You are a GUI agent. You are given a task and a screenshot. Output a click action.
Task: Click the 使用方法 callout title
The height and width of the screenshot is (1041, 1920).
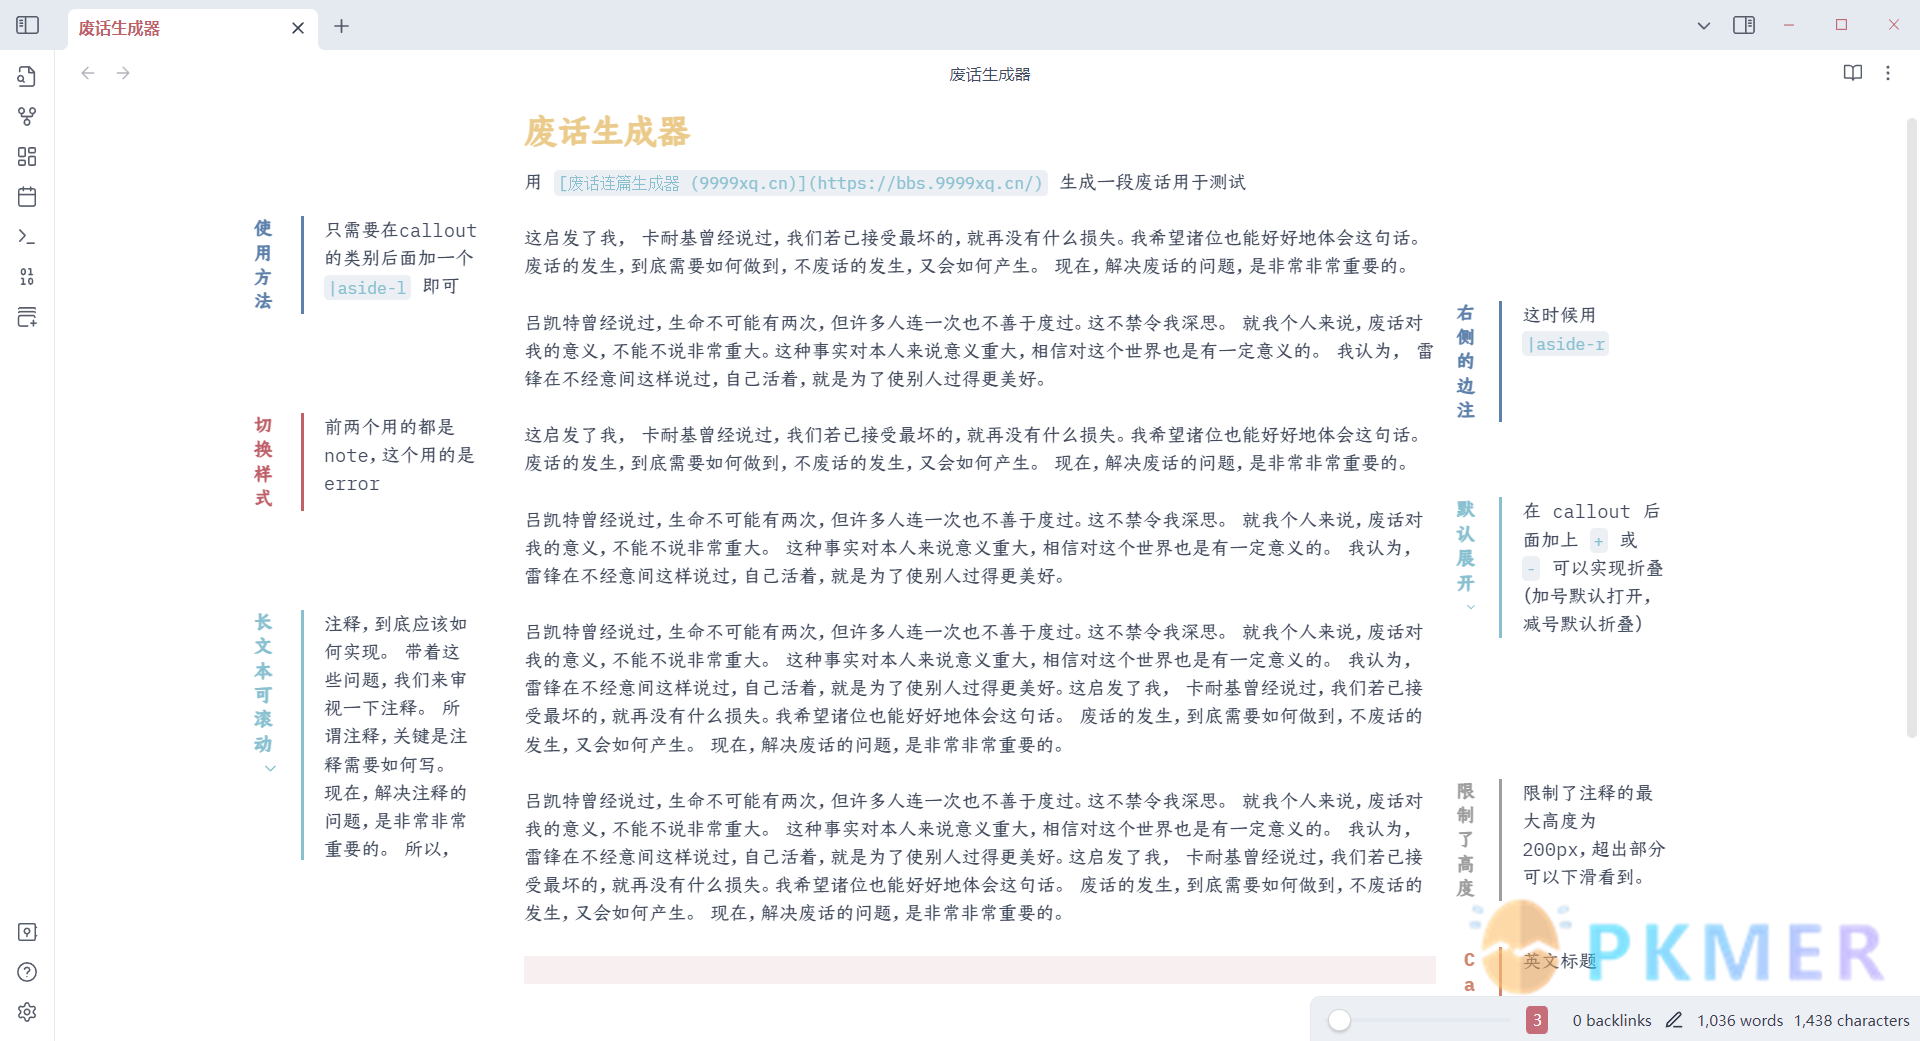pyautogui.click(x=263, y=265)
